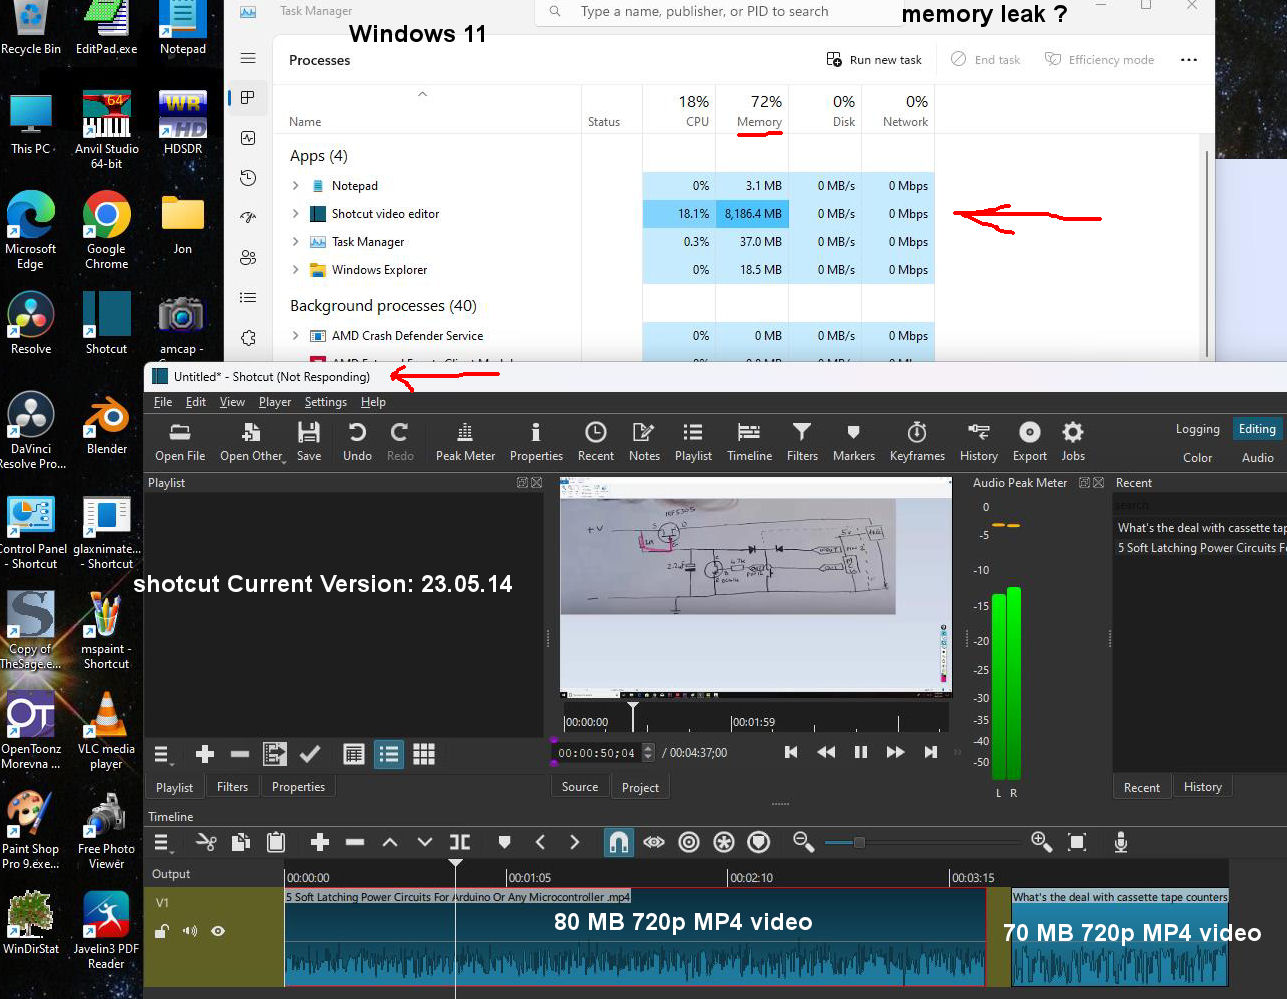Open the History toolbar icon

click(x=978, y=441)
